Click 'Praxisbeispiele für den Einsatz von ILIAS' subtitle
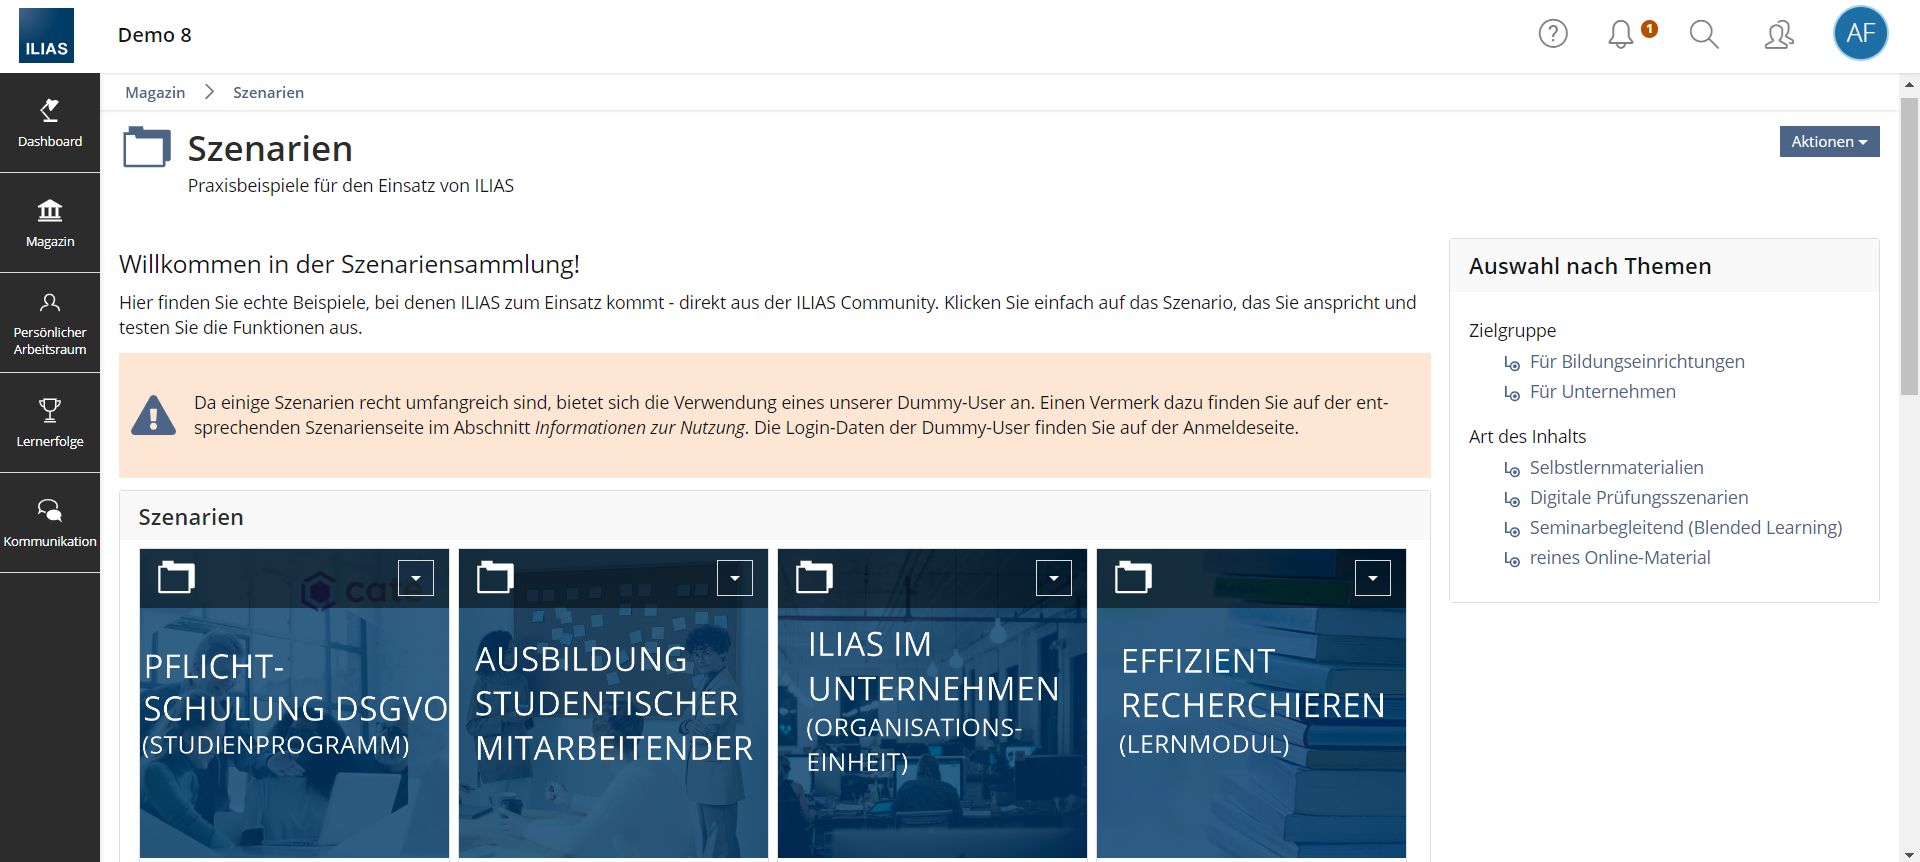 pos(351,186)
